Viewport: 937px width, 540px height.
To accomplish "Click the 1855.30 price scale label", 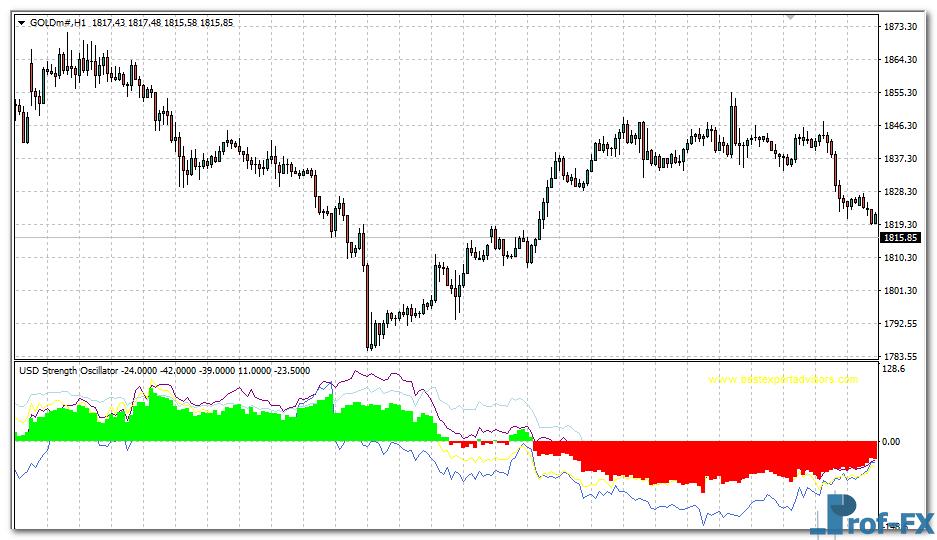I will point(901,93).
